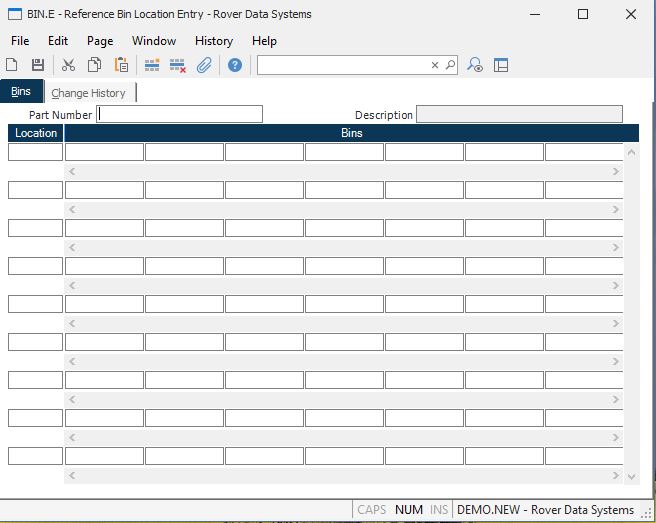This screenshot has width=656, height=523.
Task: Click the first Location cell
Action: click(x=36, y=152)
